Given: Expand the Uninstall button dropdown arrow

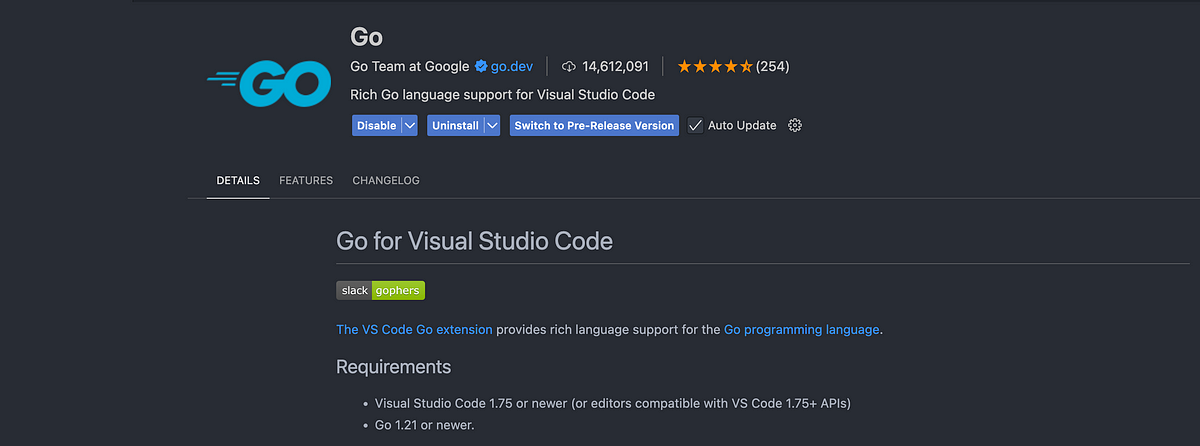Looking at the screenshot, I should tap(491, 125).
